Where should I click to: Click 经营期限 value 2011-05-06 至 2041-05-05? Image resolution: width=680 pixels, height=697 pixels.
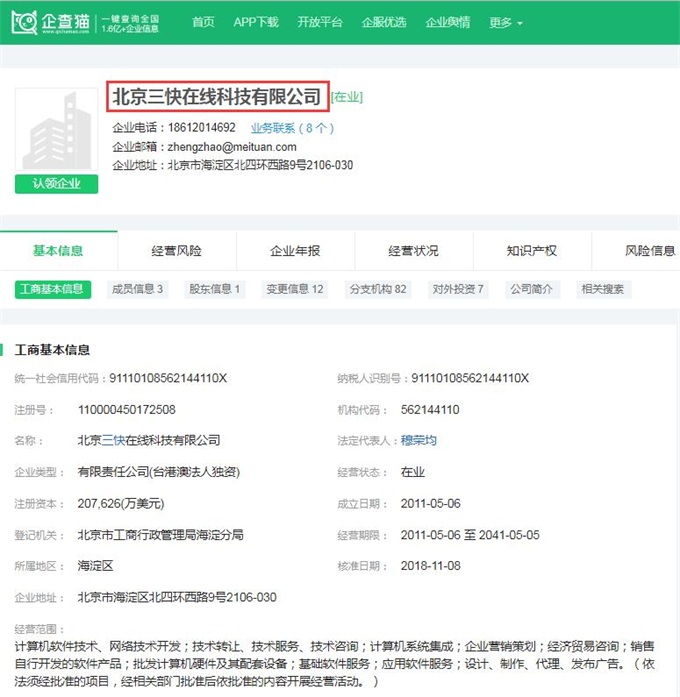(470, 535)
